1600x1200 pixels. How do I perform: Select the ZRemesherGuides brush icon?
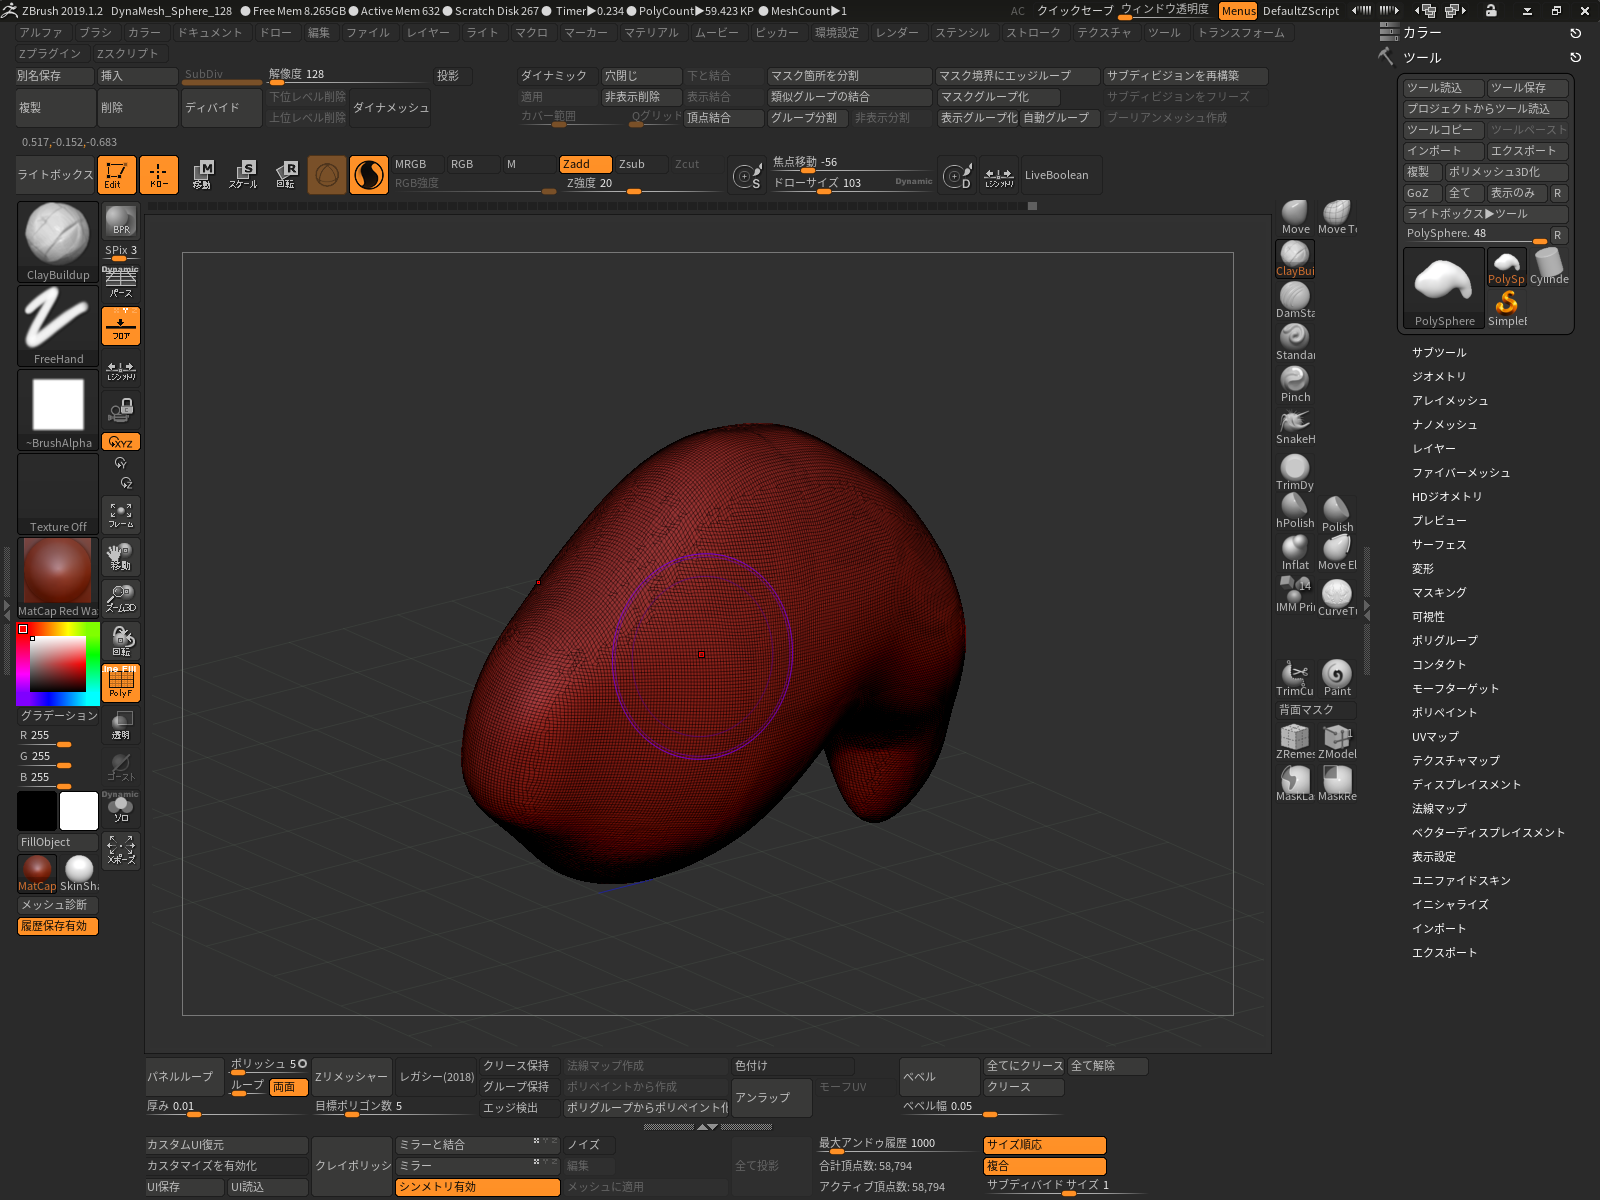(1295, 741)
